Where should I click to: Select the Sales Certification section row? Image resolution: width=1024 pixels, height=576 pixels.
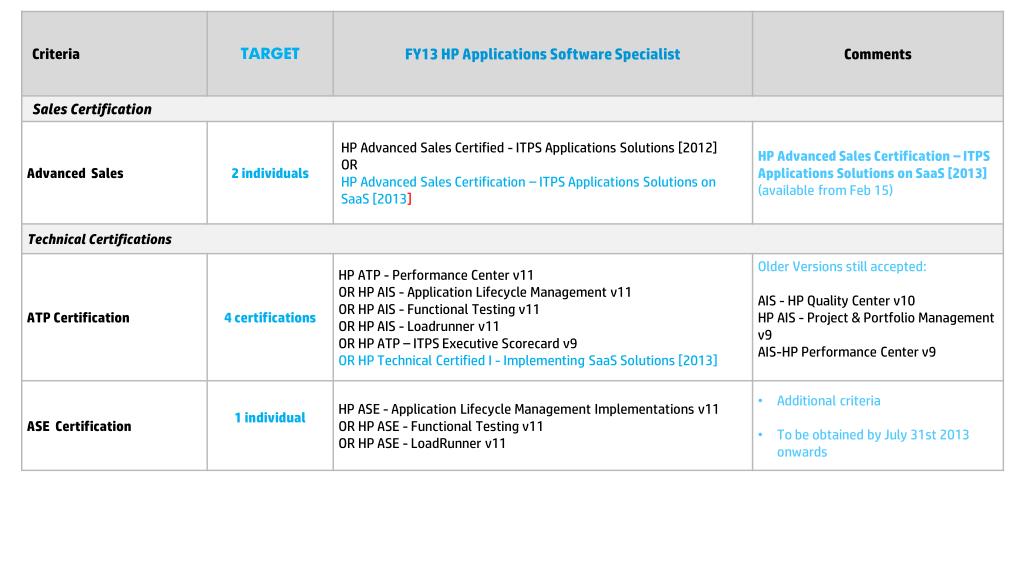click(512, 109)
